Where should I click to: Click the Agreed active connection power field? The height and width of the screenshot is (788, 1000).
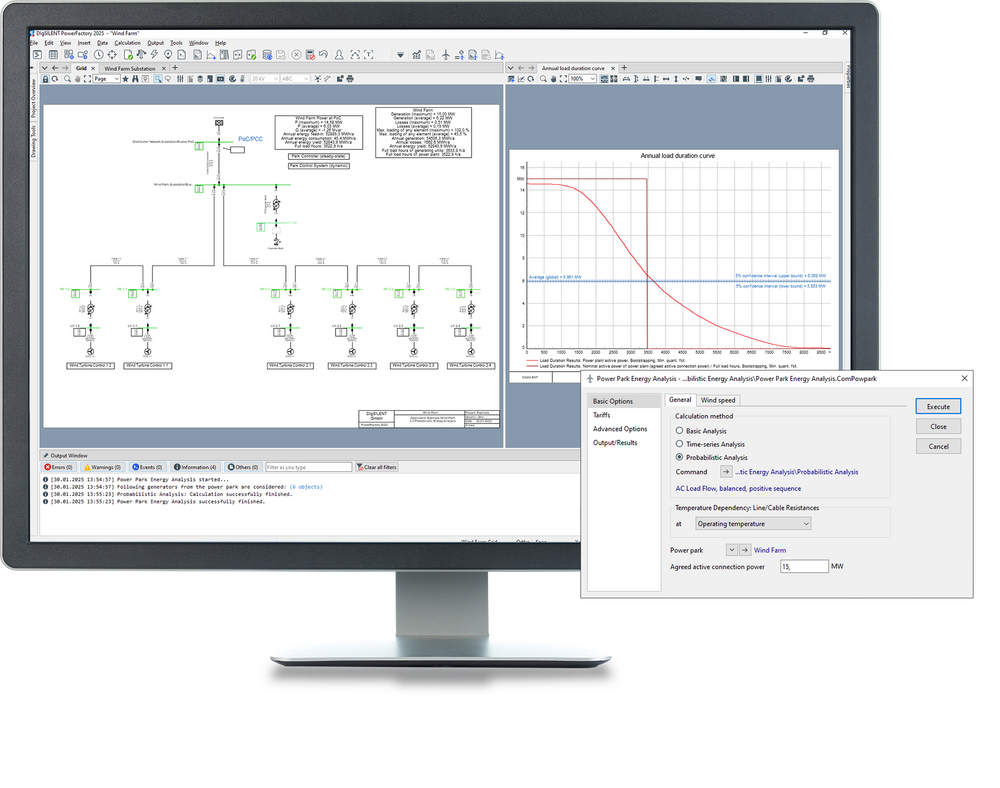tap(803, 567)
